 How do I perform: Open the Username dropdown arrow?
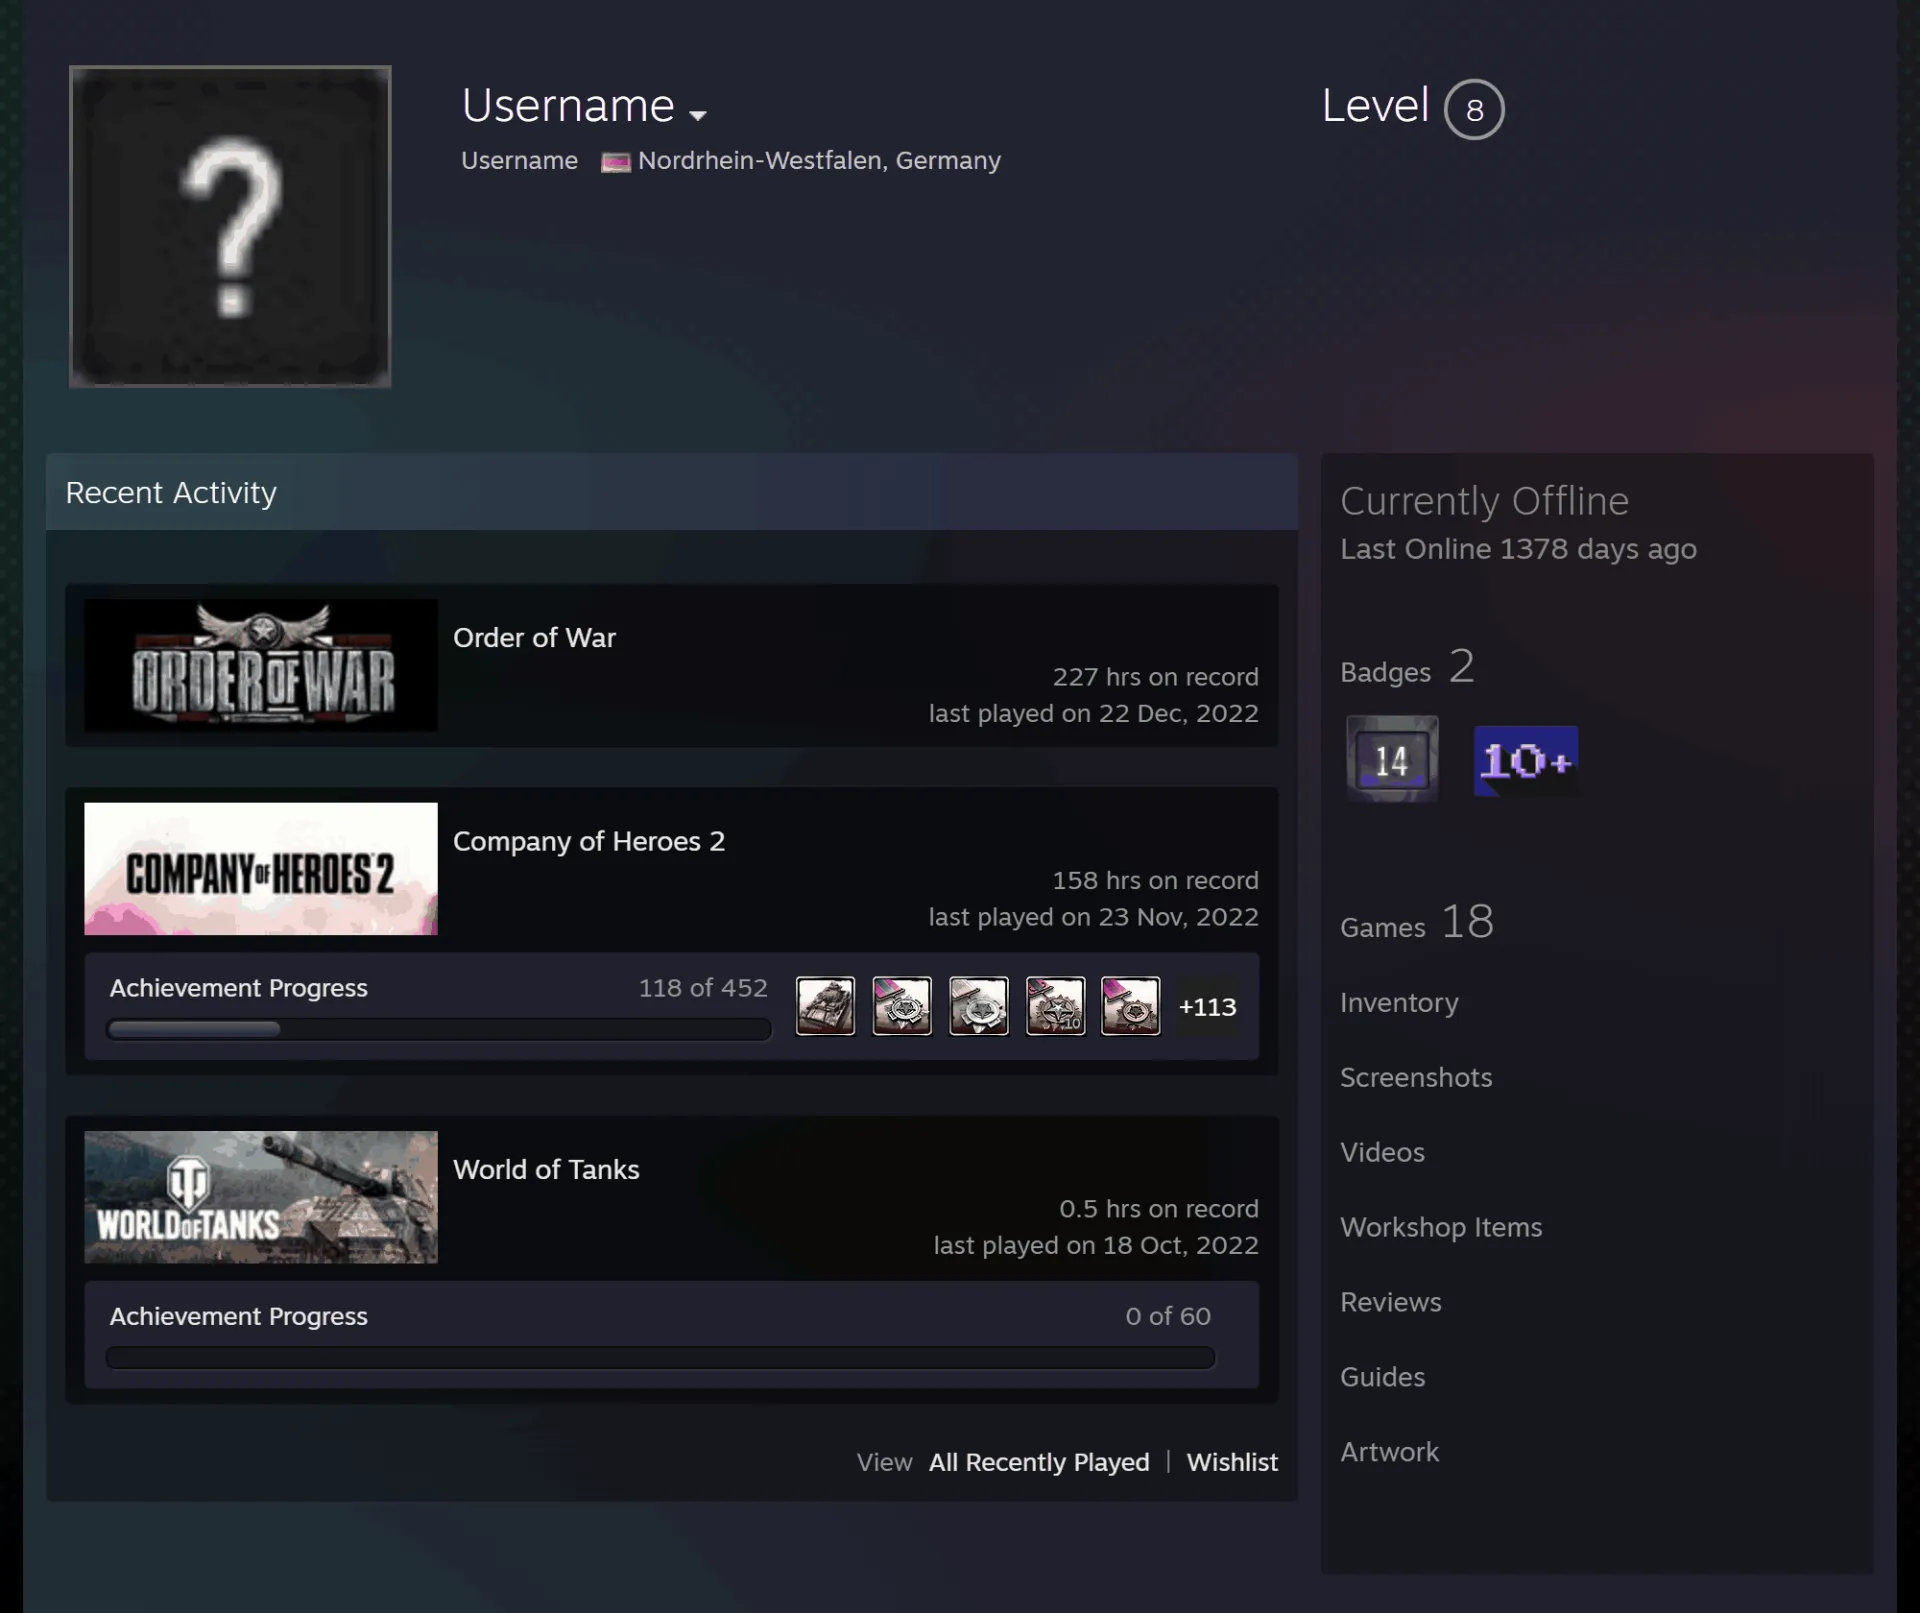click(698, 115)
